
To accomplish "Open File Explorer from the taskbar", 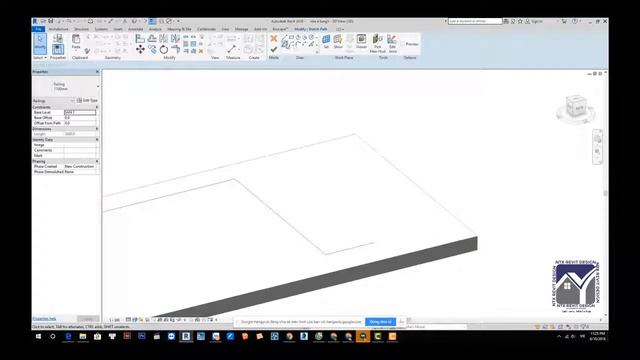I will 83,336.
